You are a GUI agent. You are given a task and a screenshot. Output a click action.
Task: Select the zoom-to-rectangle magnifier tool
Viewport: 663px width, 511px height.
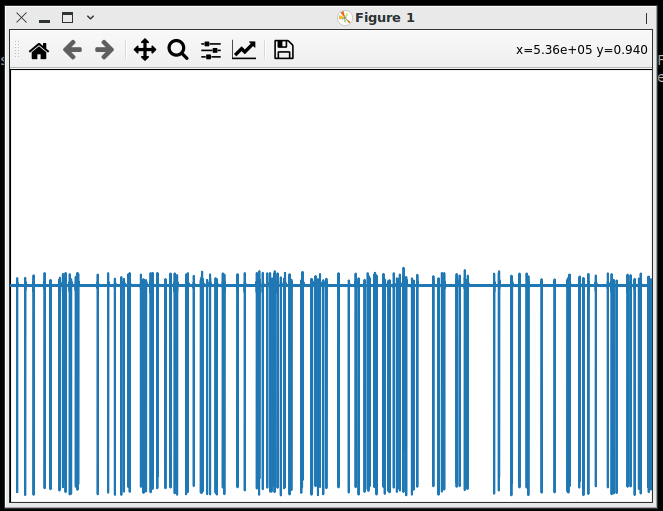[178, 50]
